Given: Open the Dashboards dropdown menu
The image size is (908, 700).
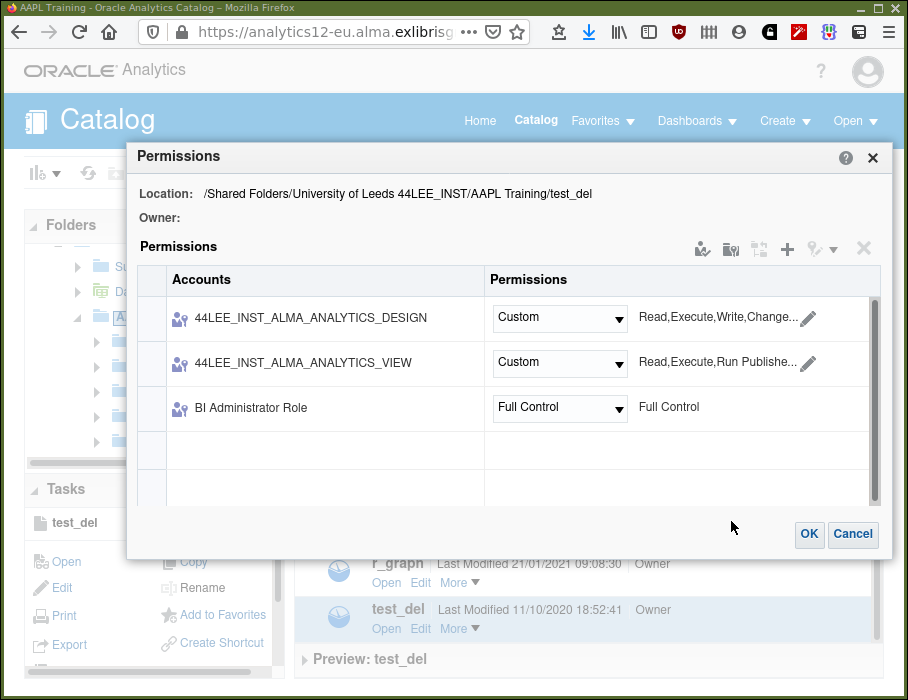Looking at the screenshot, I should 697,121.
